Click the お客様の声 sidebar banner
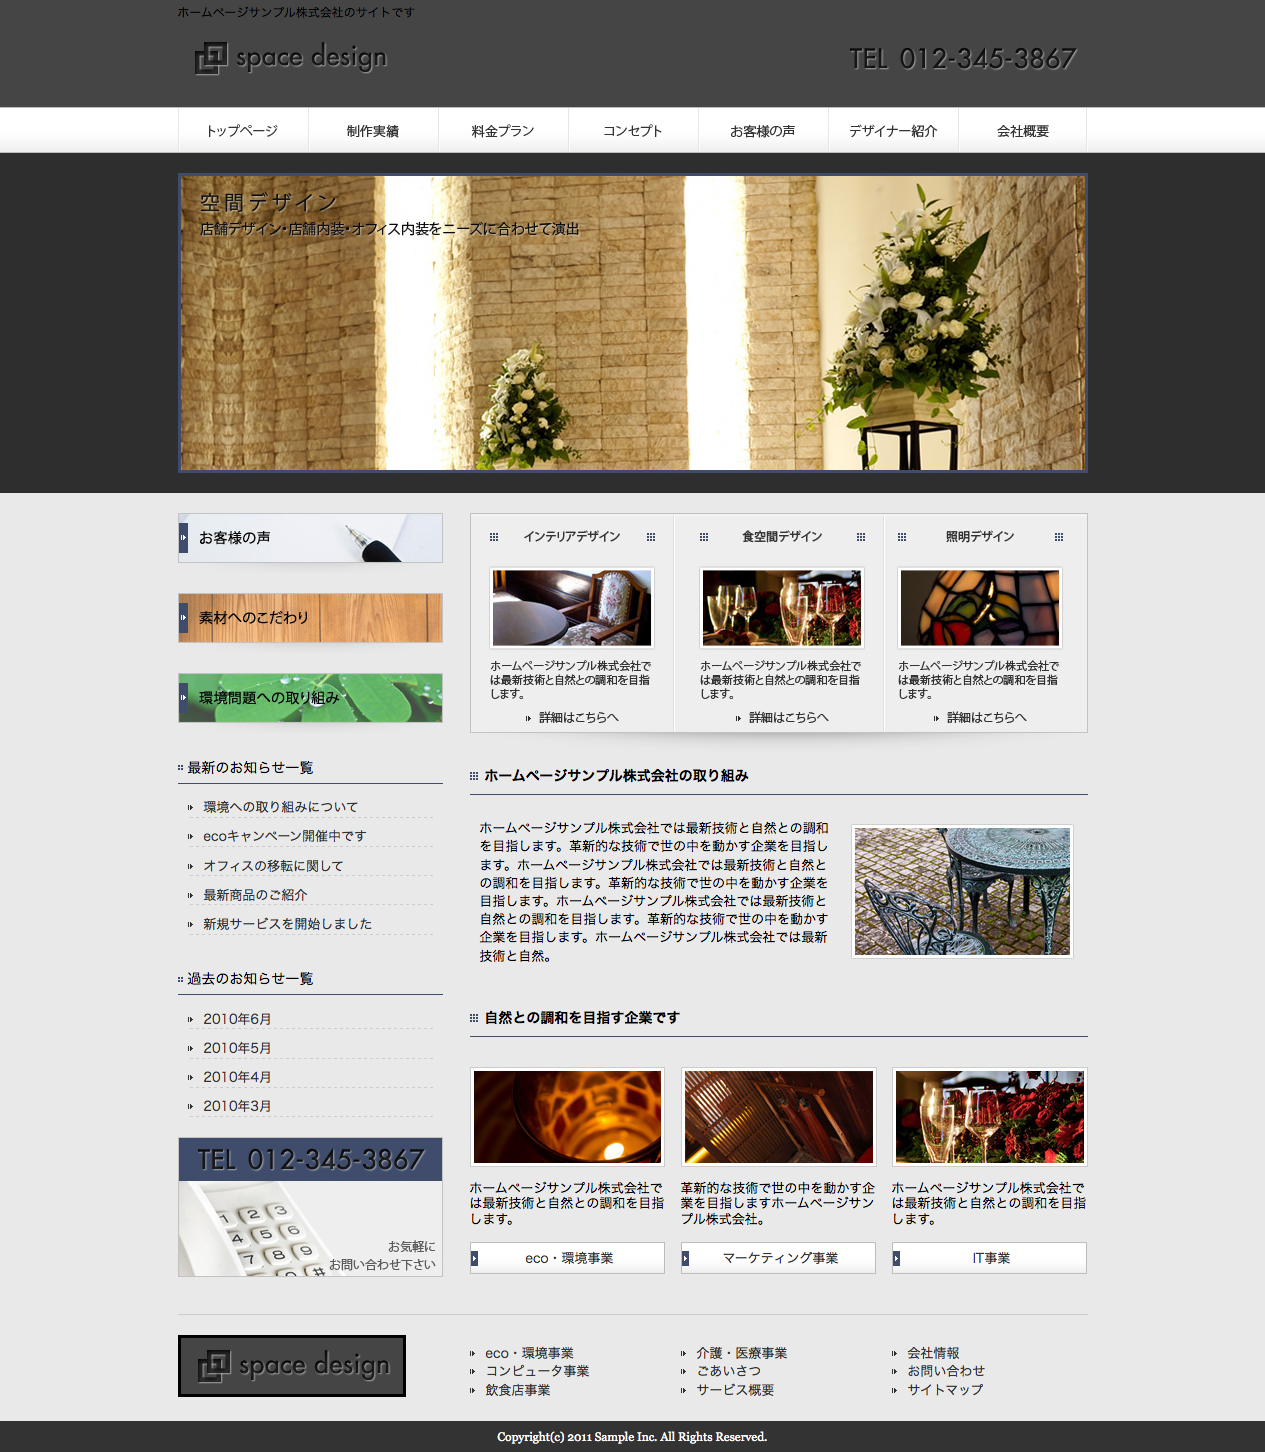This screenshot has height=1452, width=1265. click(310, 538)
